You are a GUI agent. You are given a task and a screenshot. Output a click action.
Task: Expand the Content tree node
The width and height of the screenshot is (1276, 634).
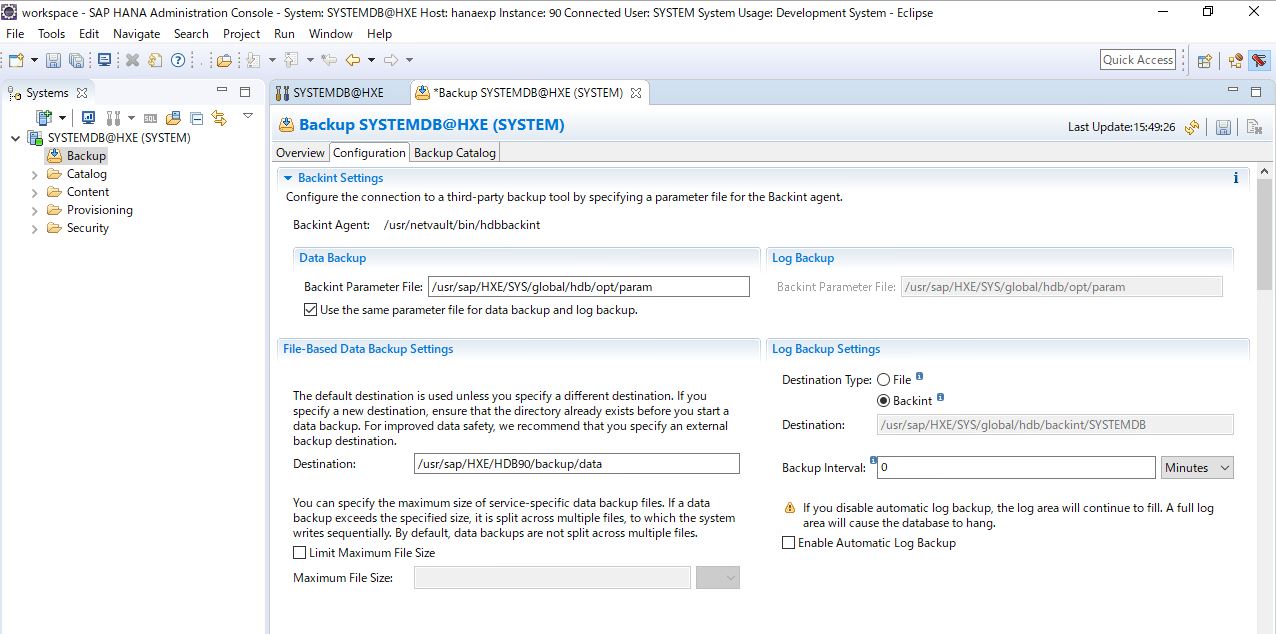coord(34,192)
